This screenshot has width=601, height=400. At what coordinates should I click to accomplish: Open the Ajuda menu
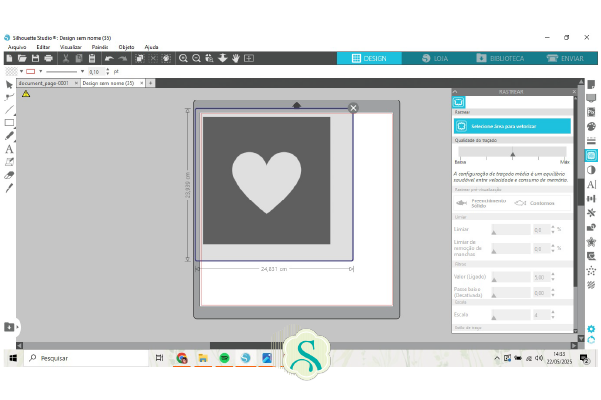click(x=151, y=47)
